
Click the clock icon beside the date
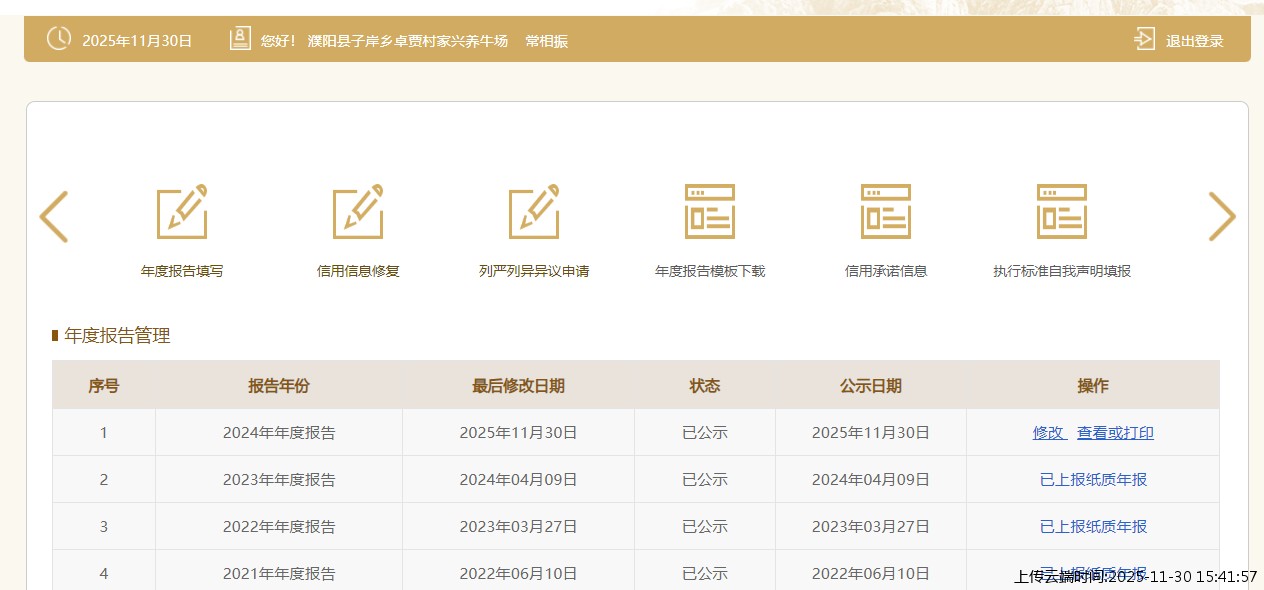point(59,39)
